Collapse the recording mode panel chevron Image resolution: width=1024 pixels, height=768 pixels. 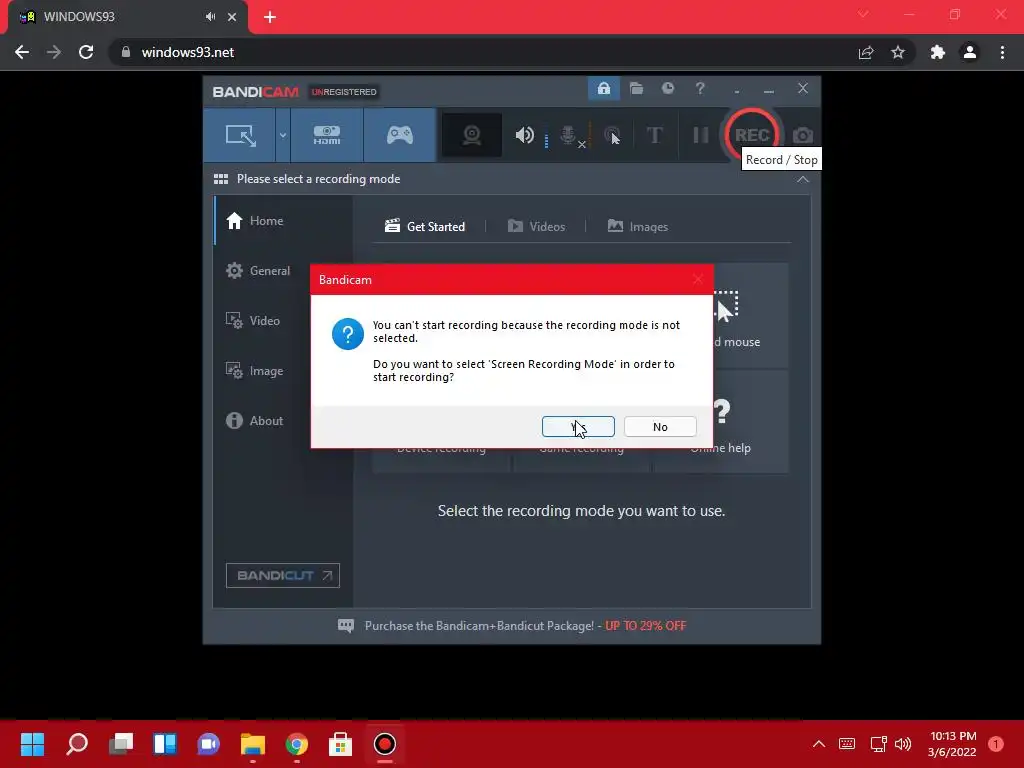click(x=803, y=179)
